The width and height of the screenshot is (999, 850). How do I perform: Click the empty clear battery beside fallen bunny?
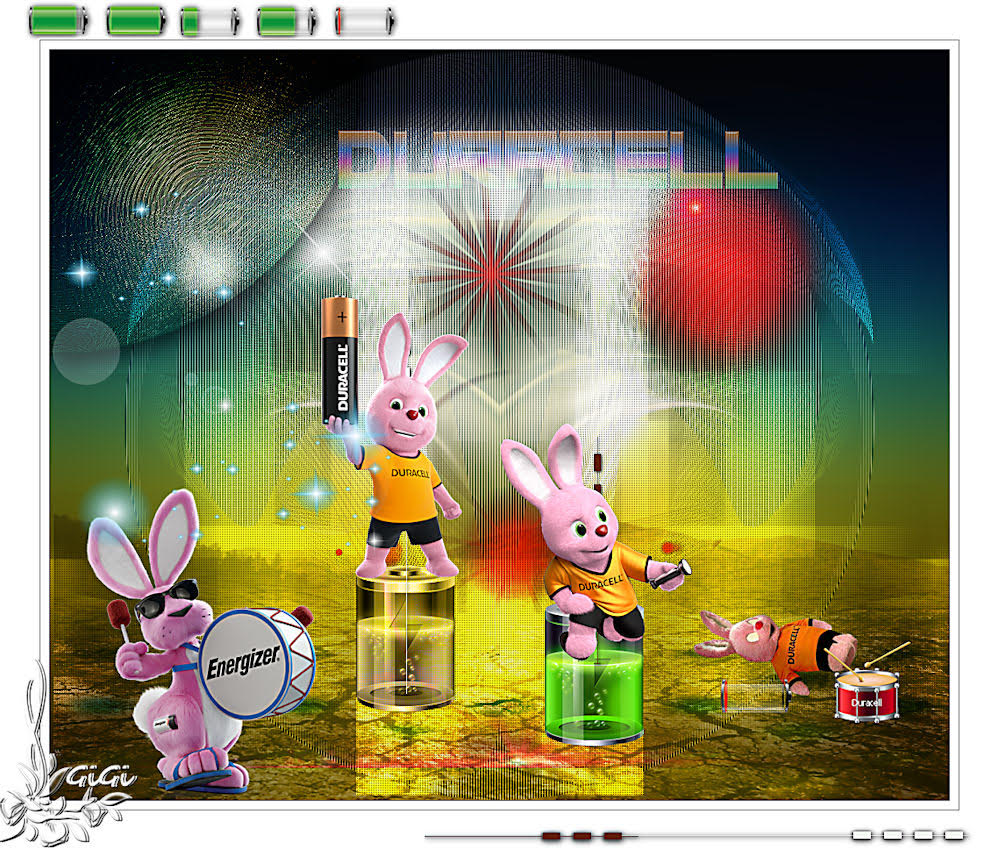click(x=755, y=695)
